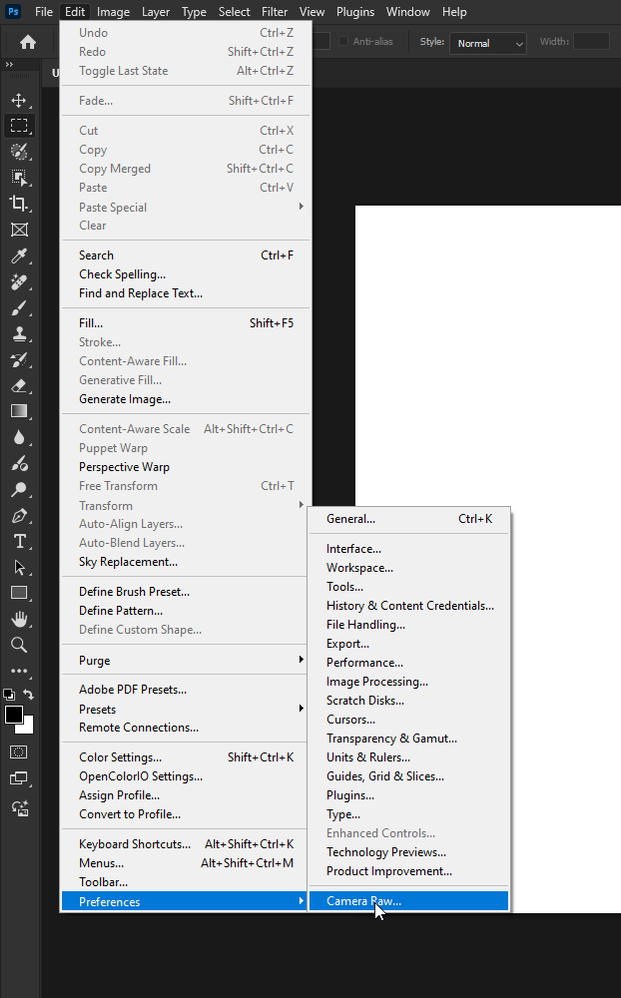
Task: Toggle the Anti-alias checkbox
Action: coord(344,41)
